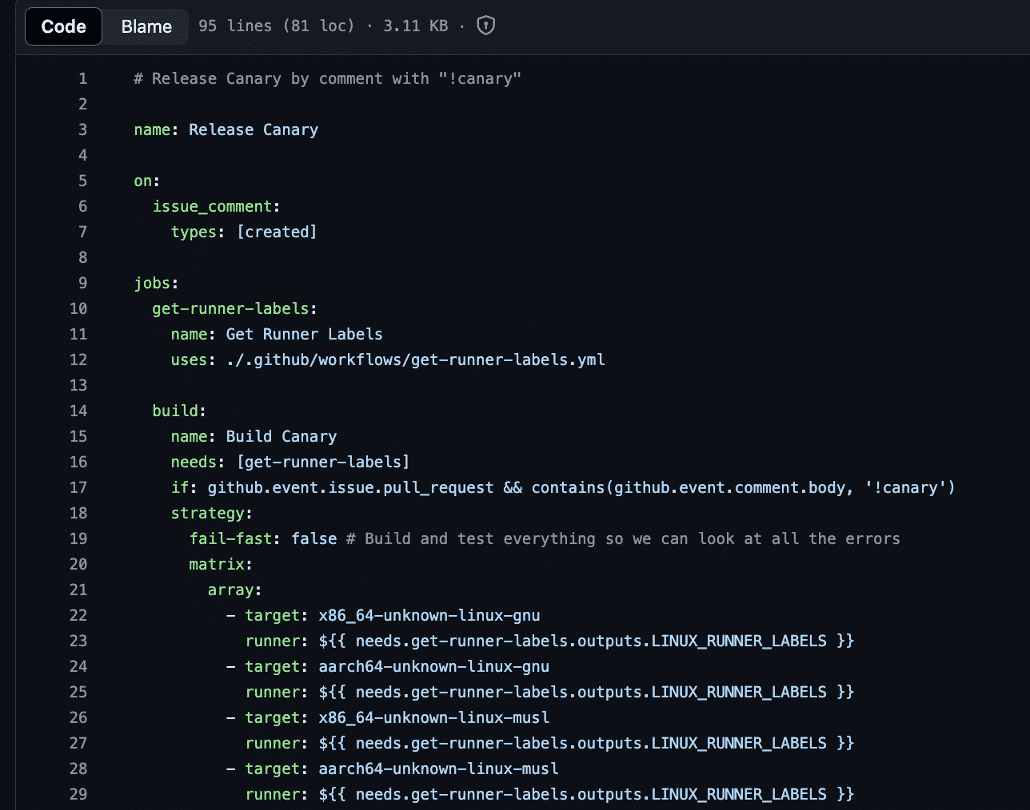Switch to the Blame view
1030x810 pixels.
coord(144,27)
